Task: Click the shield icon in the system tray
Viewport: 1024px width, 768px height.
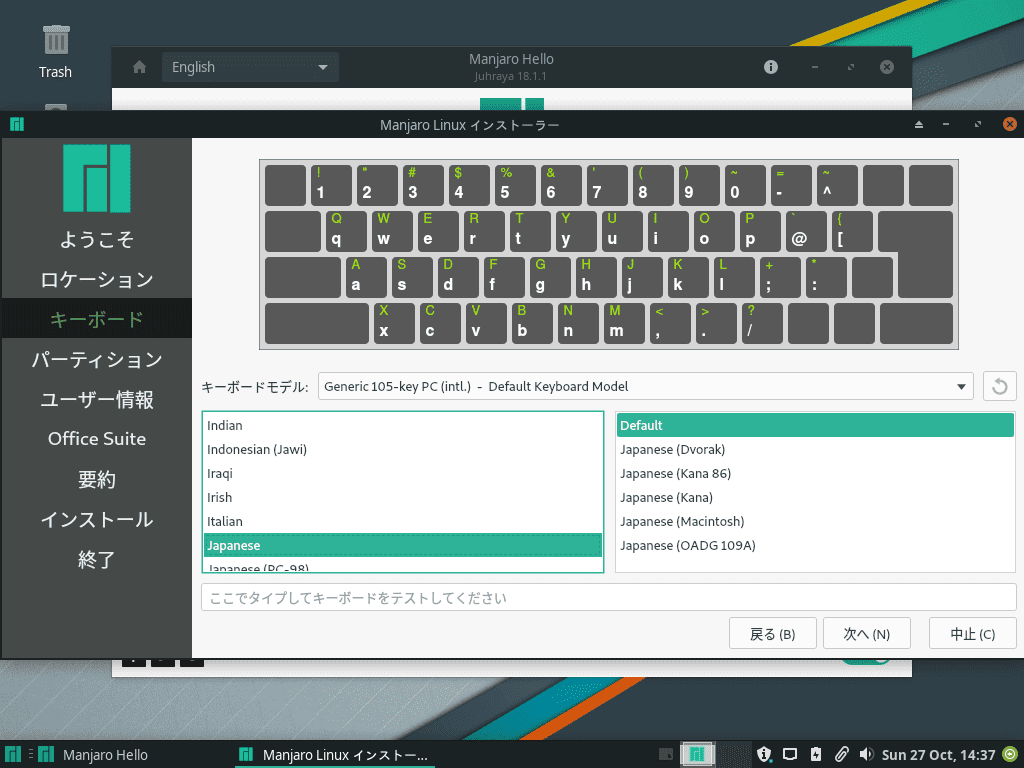Action: point(765,754)
